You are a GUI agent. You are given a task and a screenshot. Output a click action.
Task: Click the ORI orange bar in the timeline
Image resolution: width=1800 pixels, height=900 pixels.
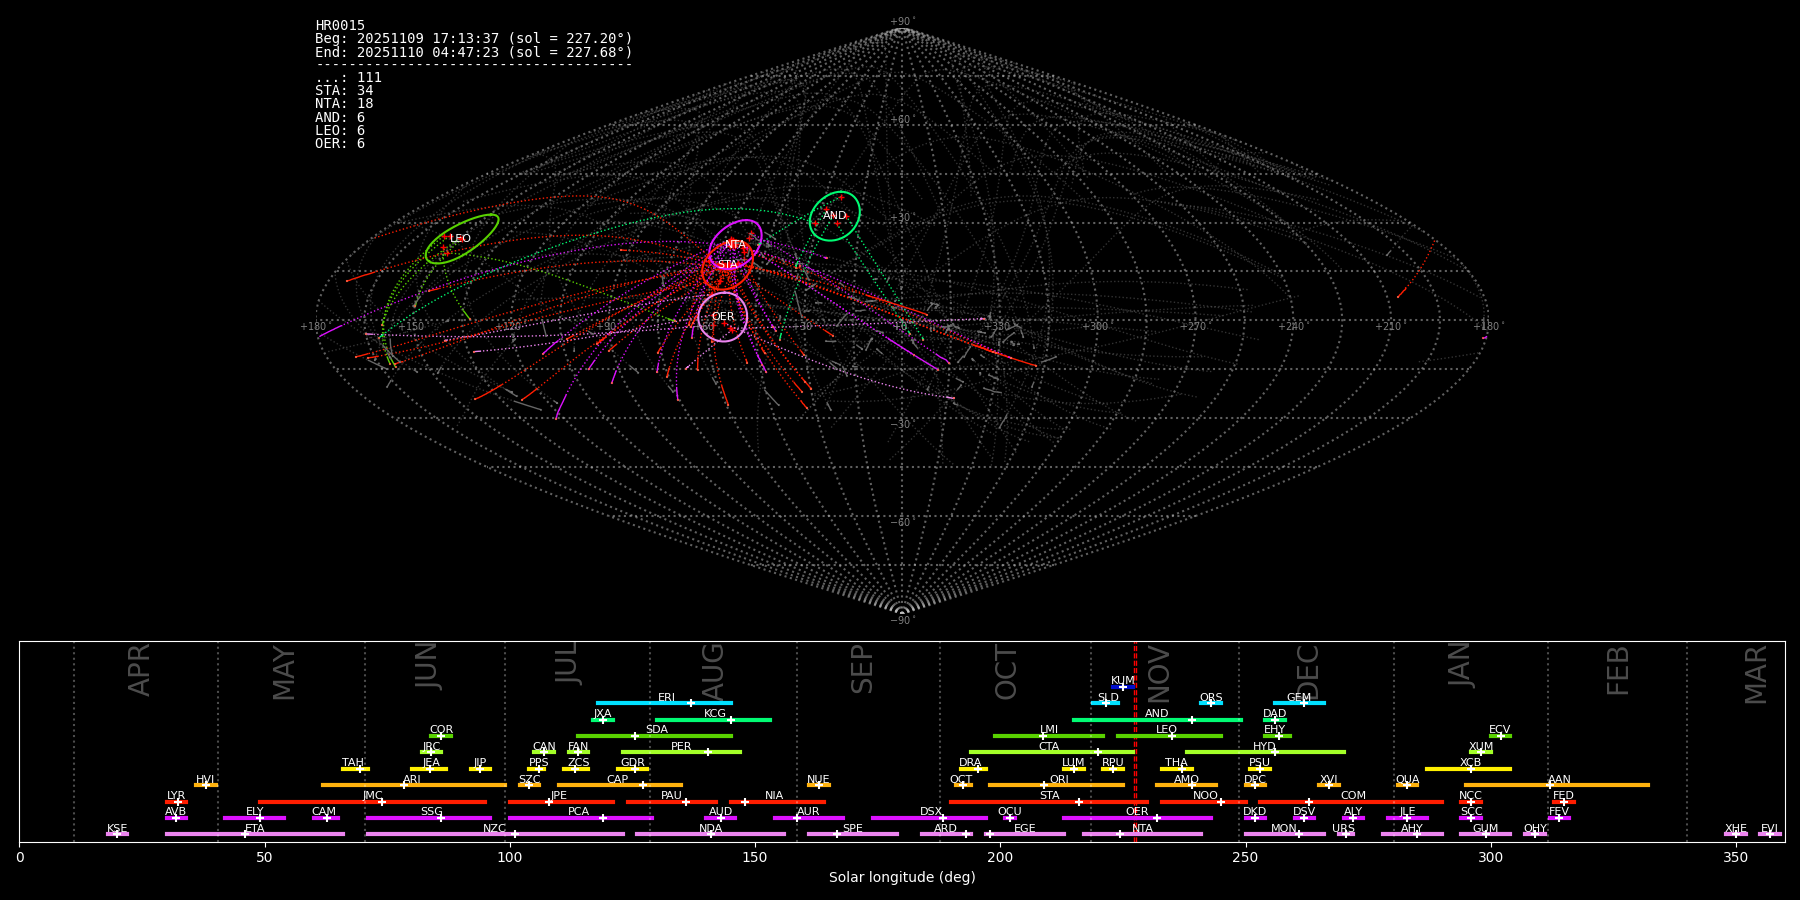1056,785
